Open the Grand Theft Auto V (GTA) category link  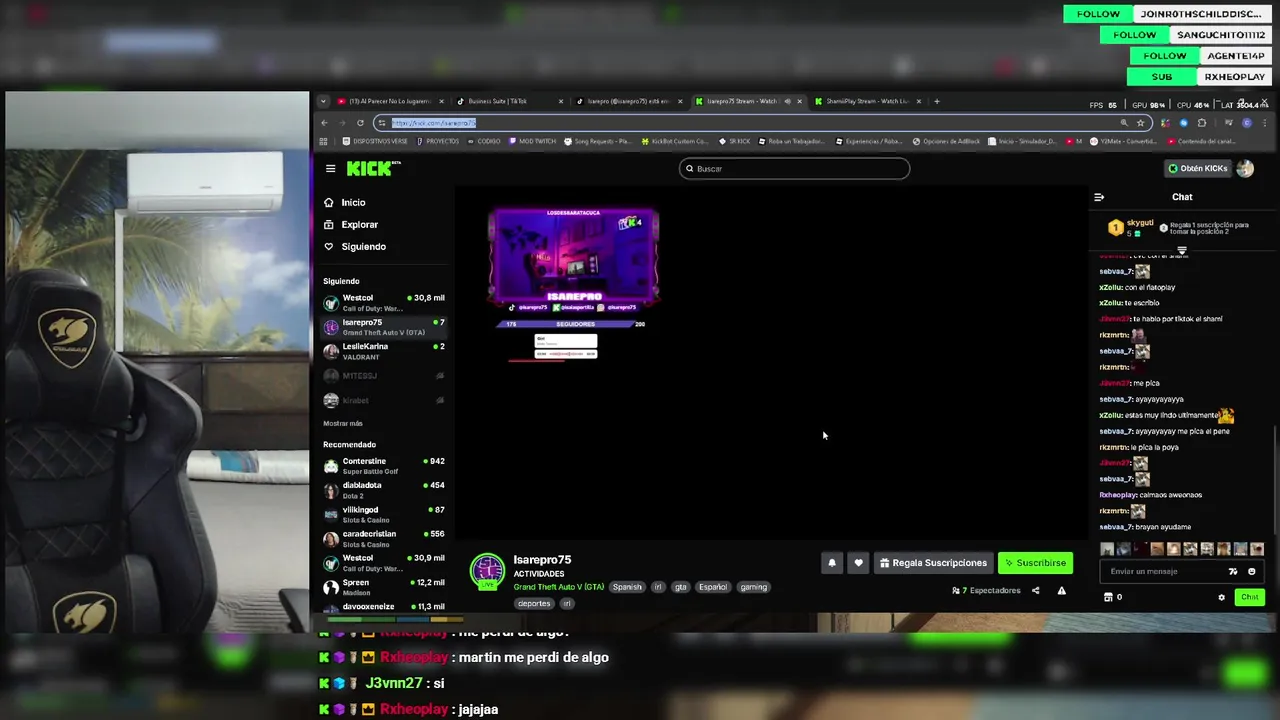click(x=559, y=587)
